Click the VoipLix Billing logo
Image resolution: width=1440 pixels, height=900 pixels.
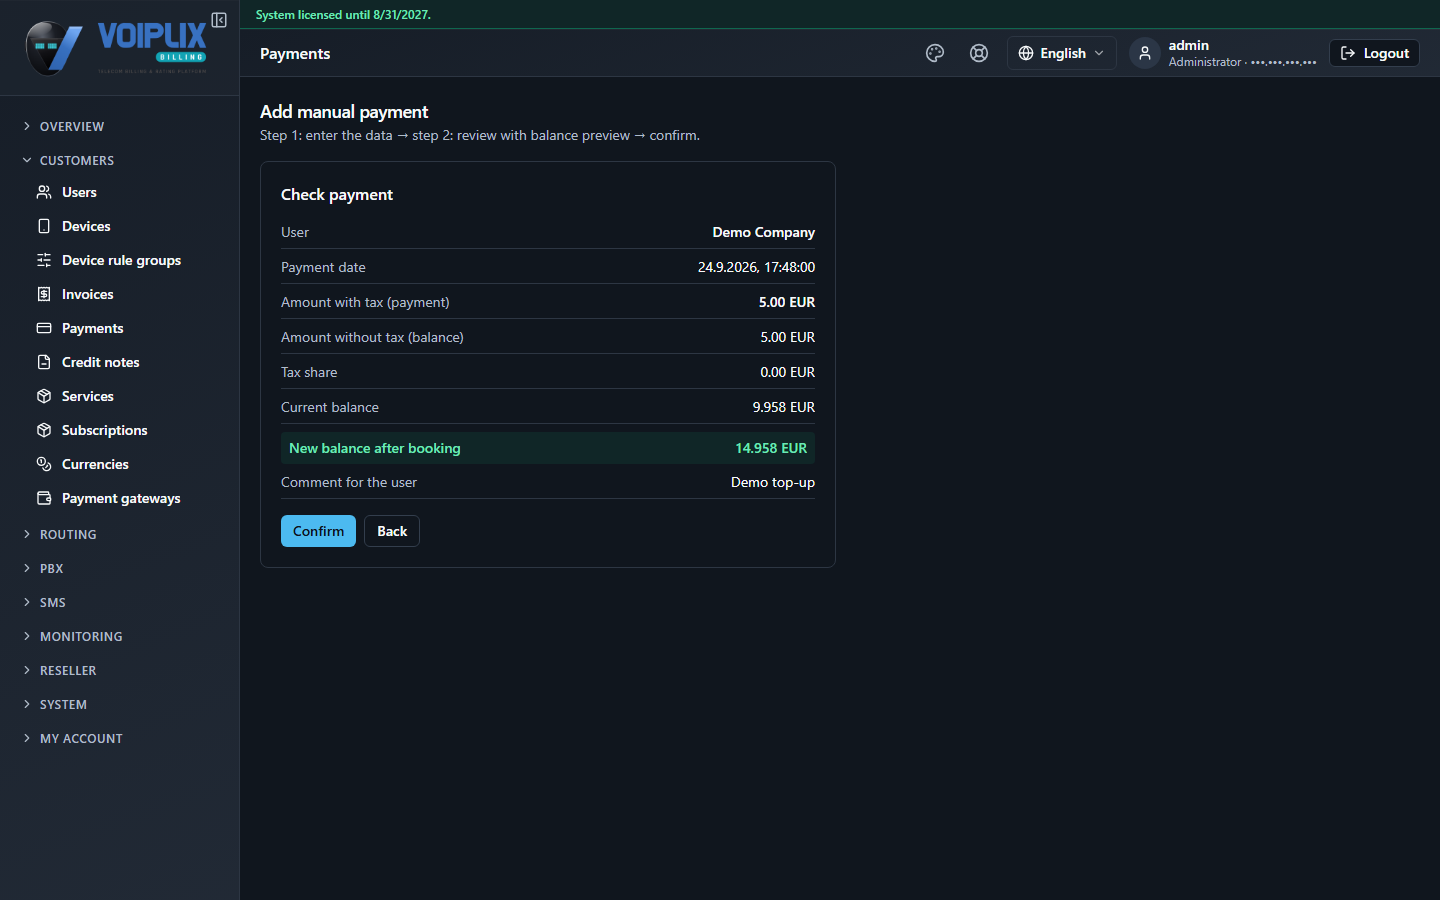116,48
